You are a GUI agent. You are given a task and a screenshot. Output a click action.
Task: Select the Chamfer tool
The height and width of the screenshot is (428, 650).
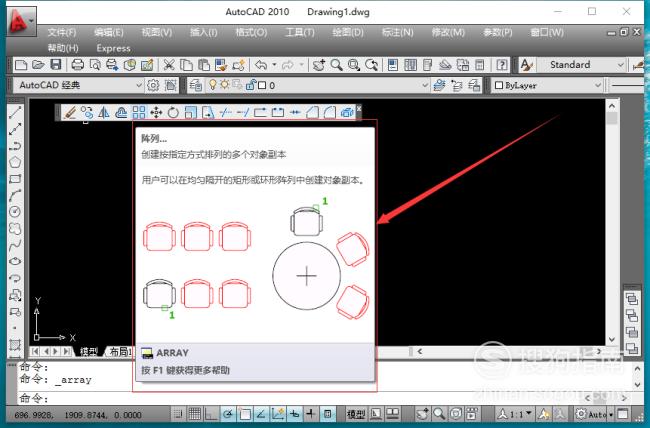313,112
